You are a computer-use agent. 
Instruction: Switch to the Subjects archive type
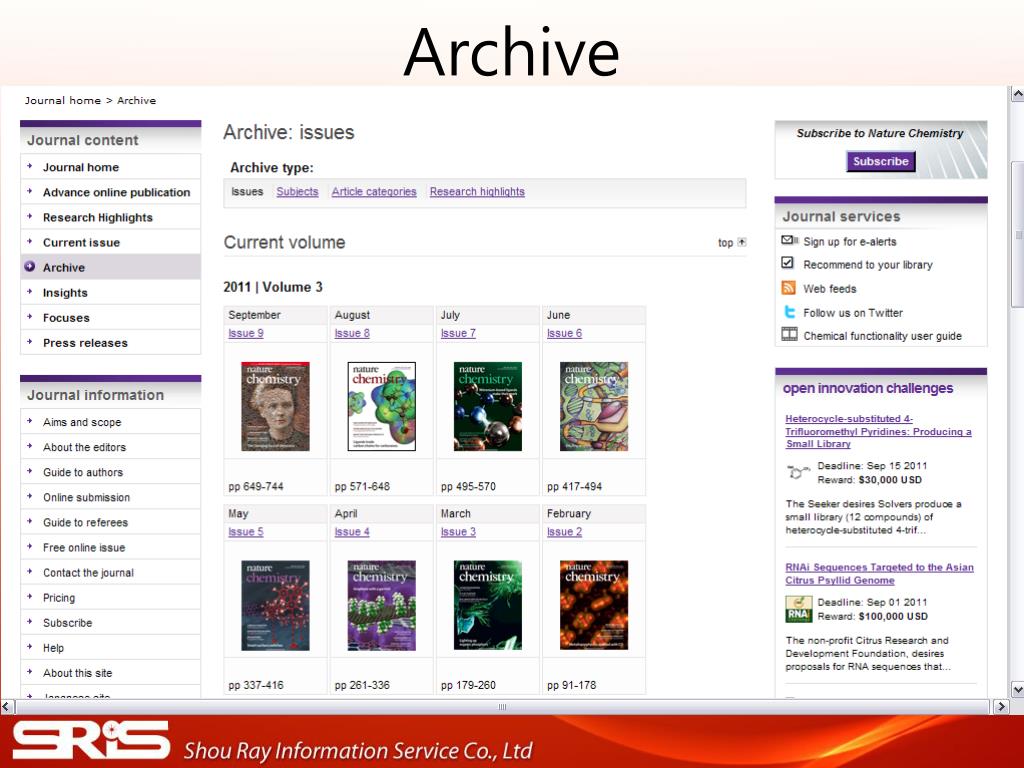[297, 191]
